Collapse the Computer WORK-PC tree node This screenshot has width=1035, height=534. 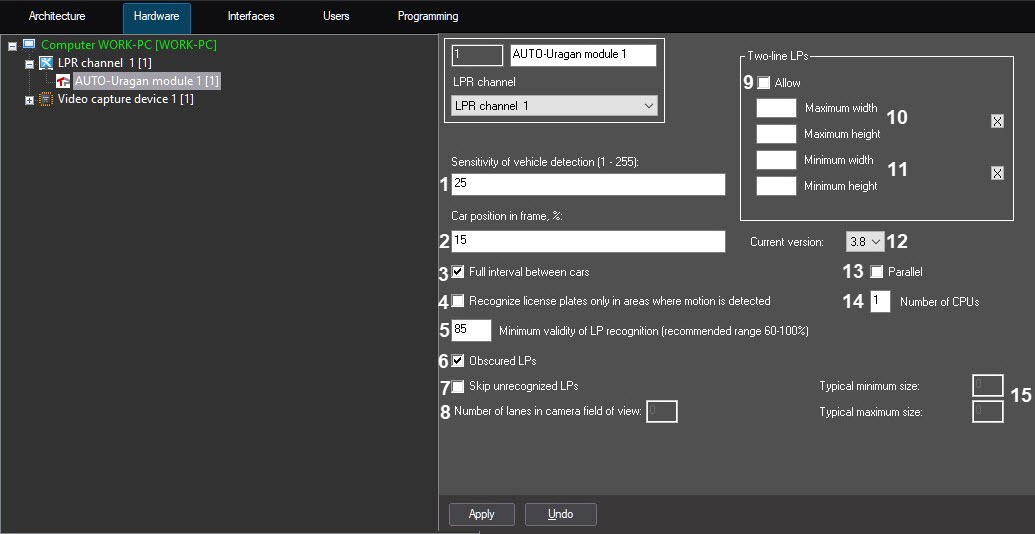[12, 46]
